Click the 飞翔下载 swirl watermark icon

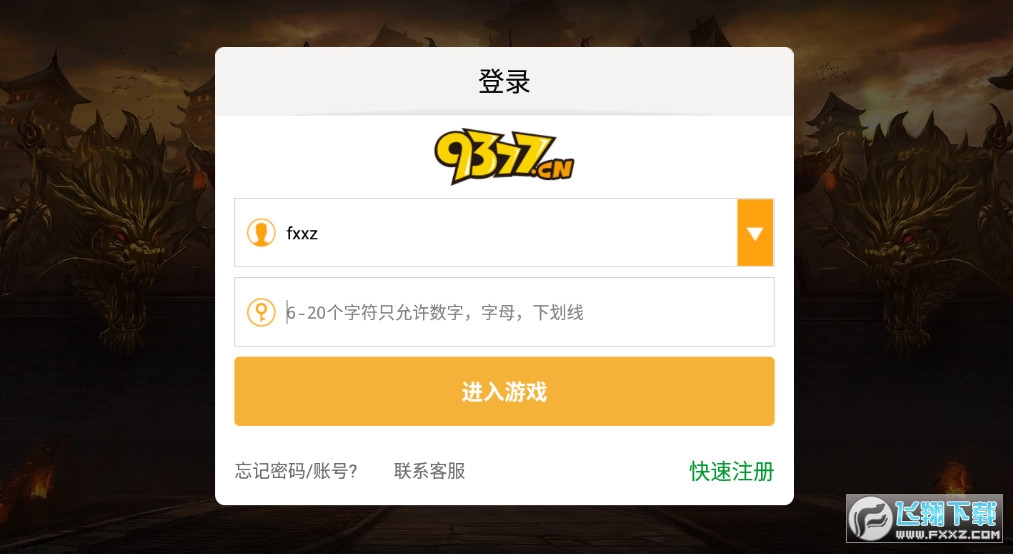[870, 518]
